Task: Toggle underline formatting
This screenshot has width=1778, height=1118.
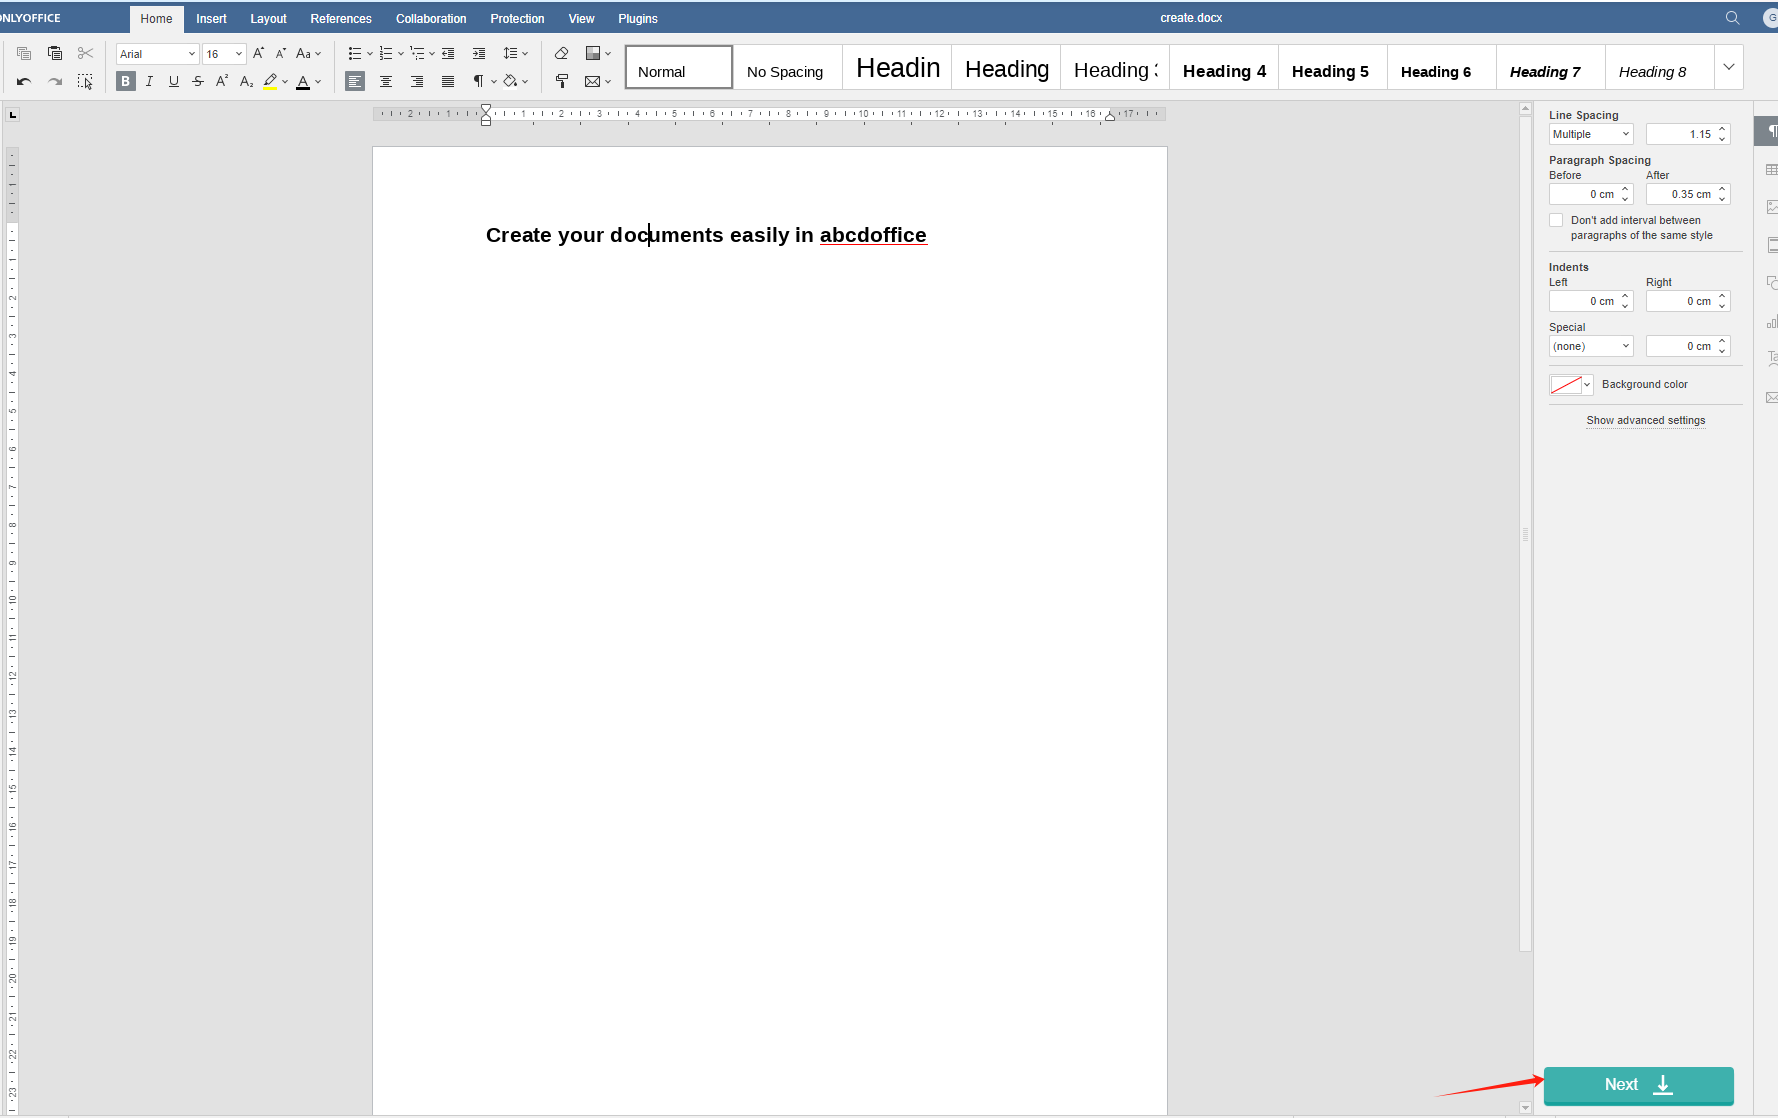Action: pyautogui.click(x=173, y=81)
